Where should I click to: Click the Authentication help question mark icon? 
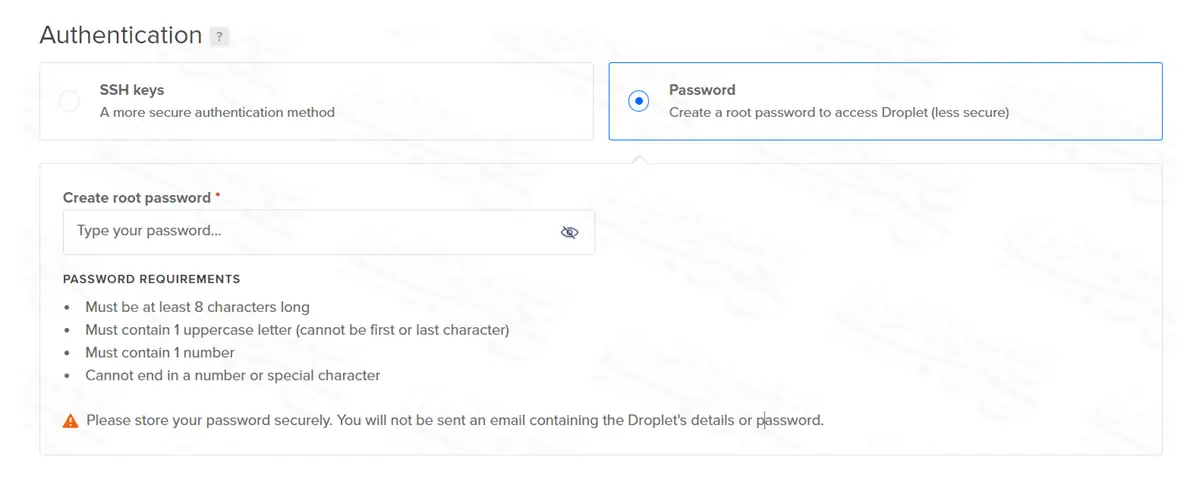pyautogui.click(x=220, y=37)
